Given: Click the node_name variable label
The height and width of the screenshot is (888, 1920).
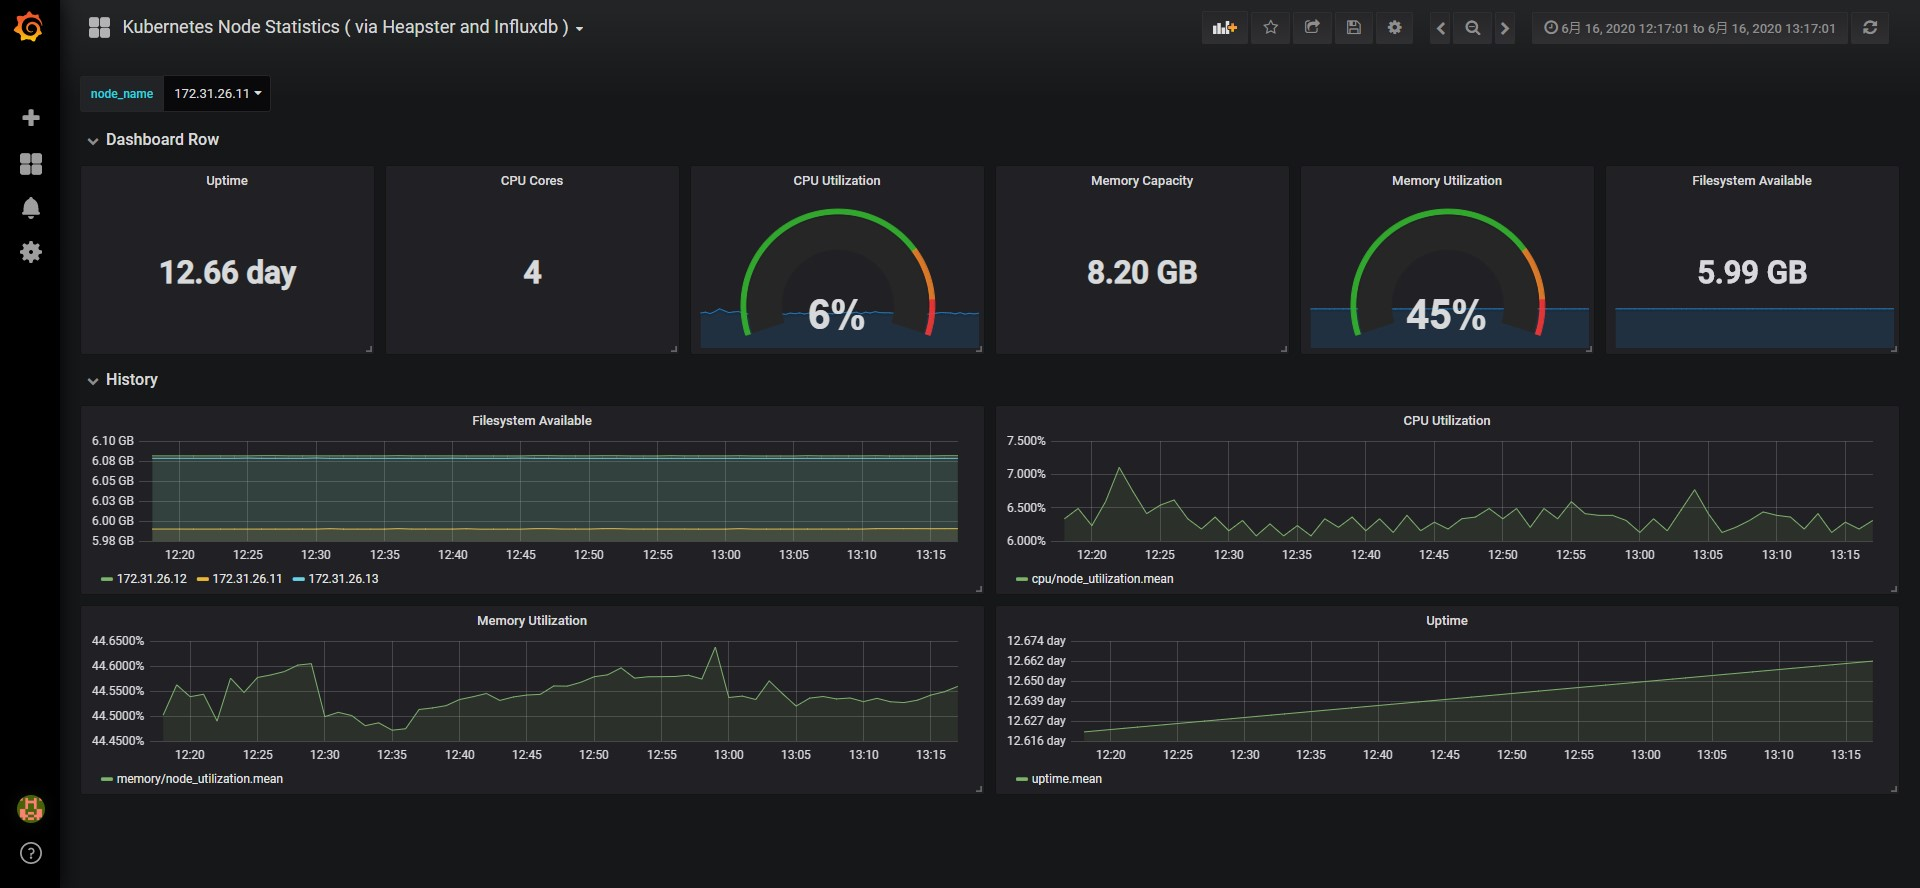Looking at the screenshot, I should (x=122, y=94).
